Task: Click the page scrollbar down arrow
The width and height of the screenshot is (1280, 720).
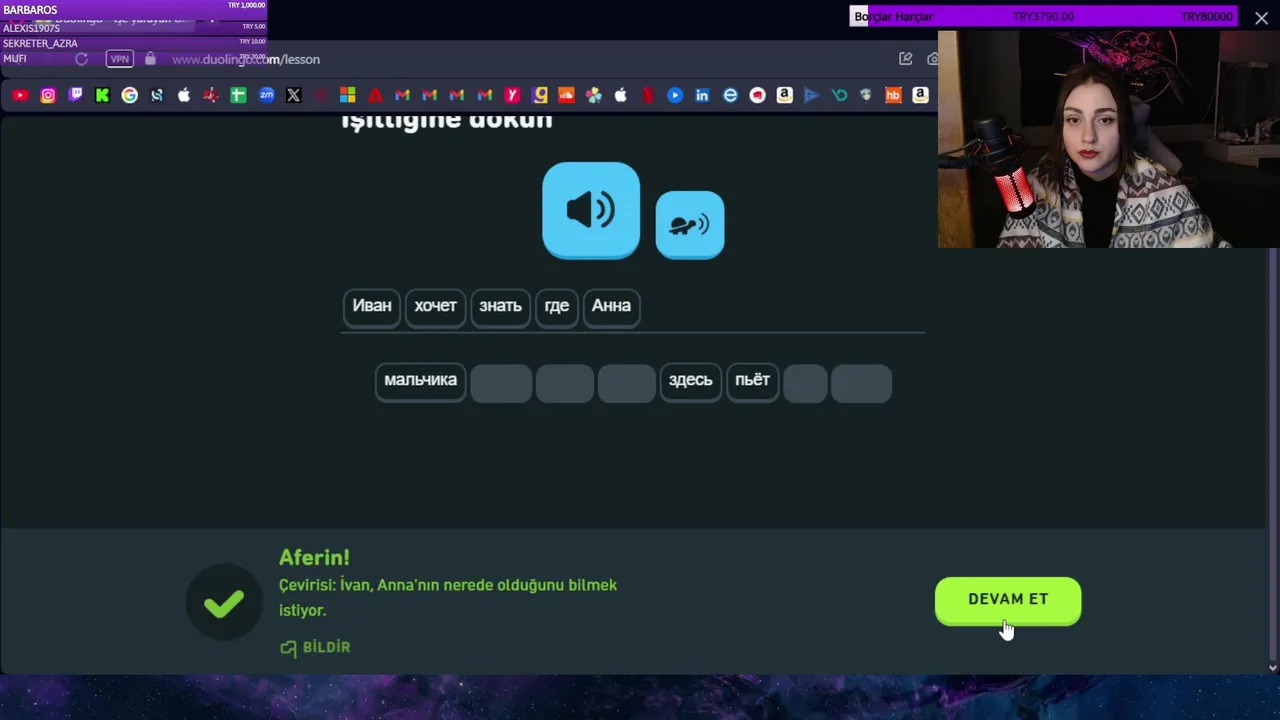Action: [1272, 667]
